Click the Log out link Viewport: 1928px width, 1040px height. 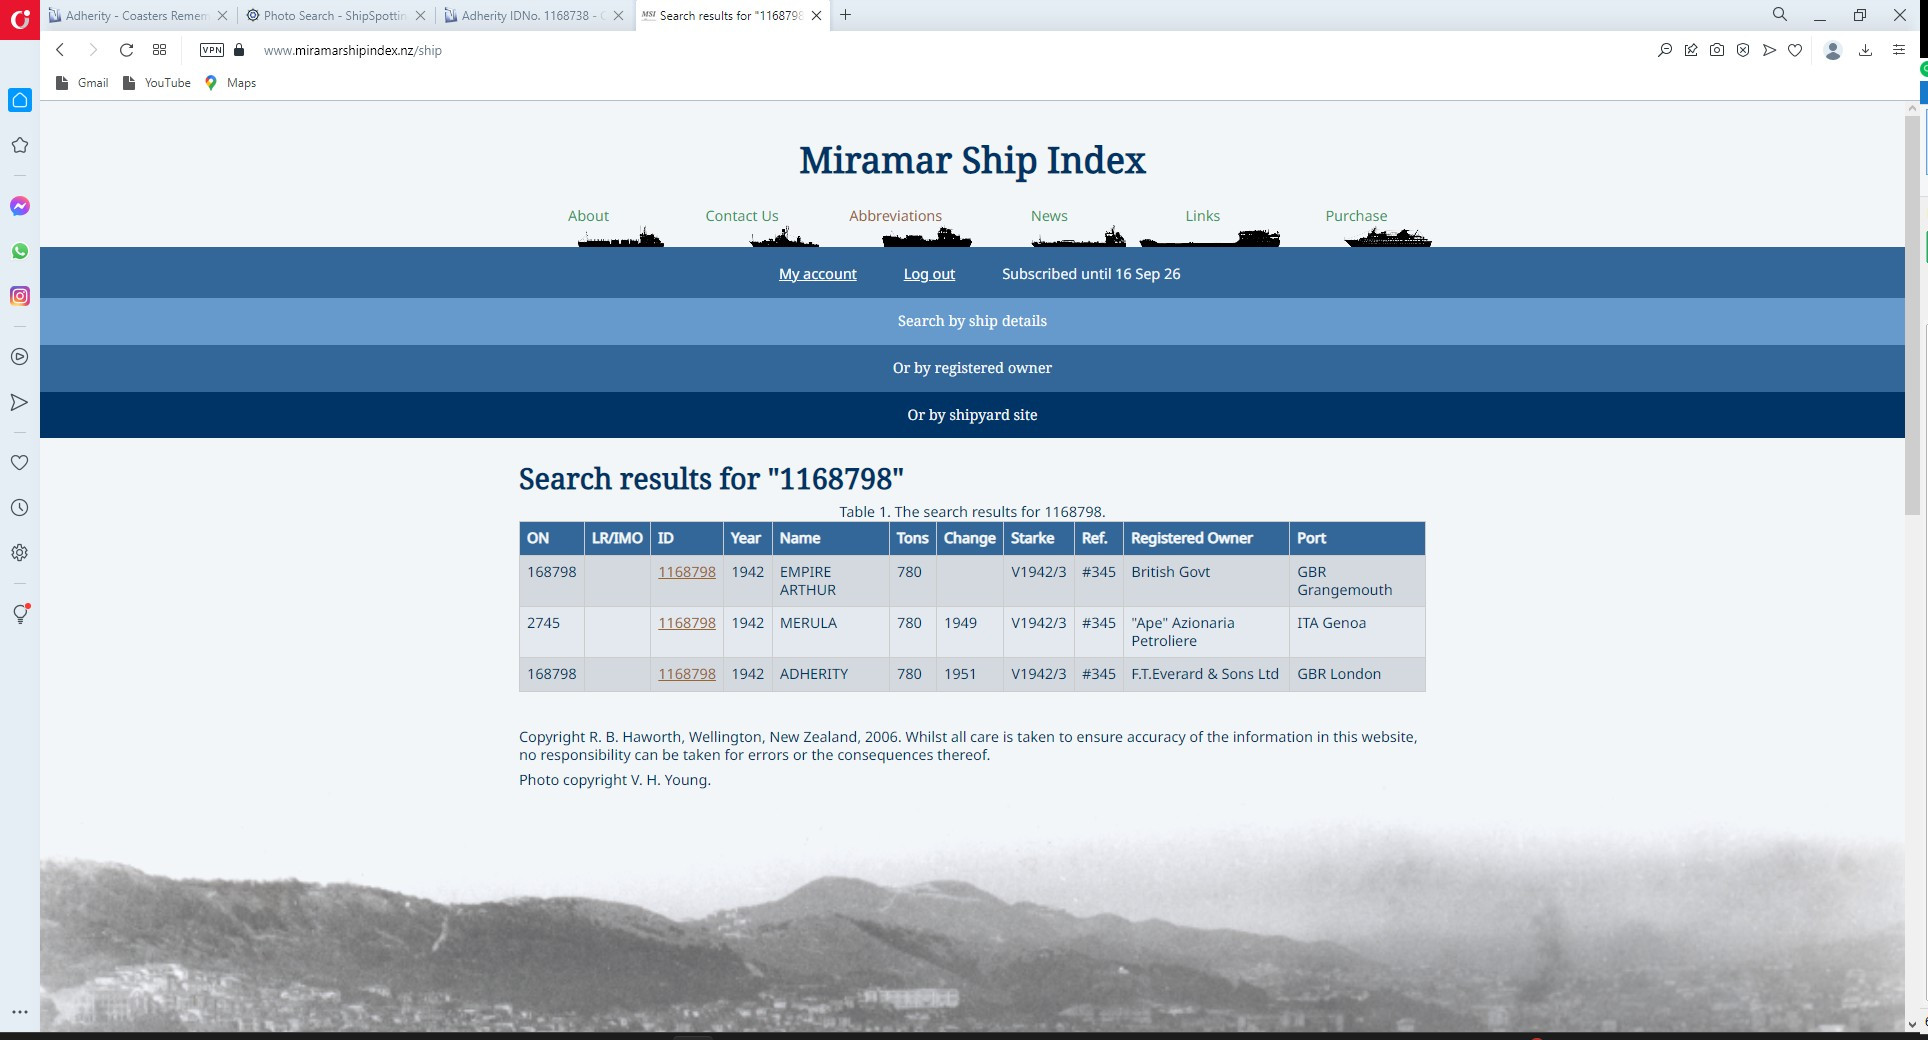coord(929,274)
